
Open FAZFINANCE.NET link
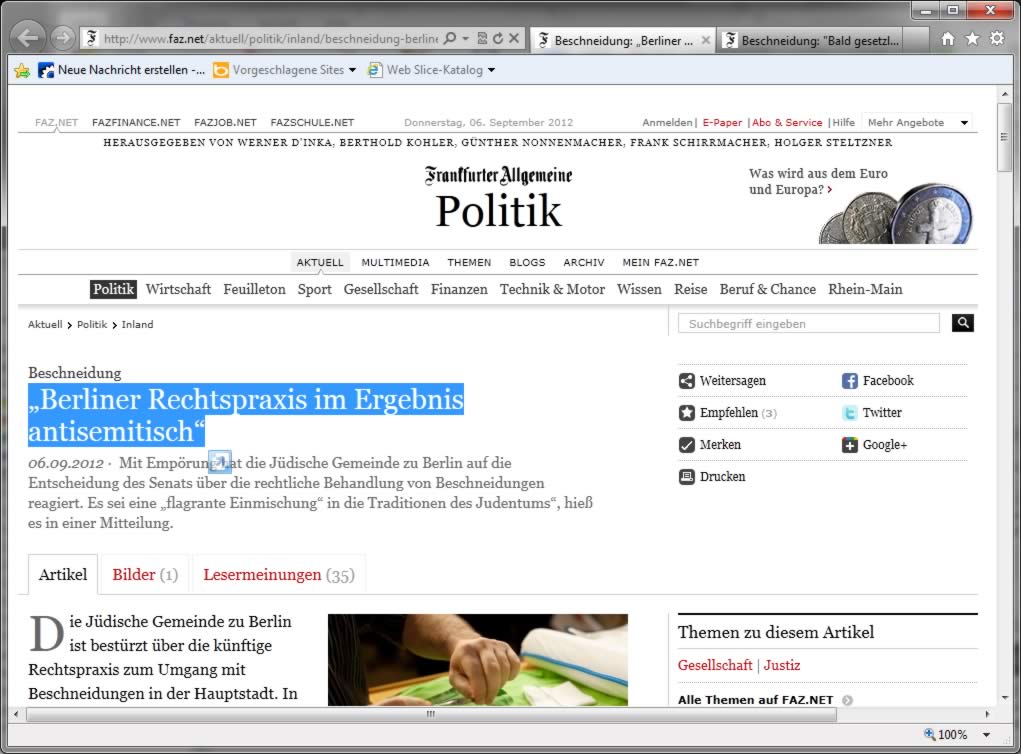136,122
